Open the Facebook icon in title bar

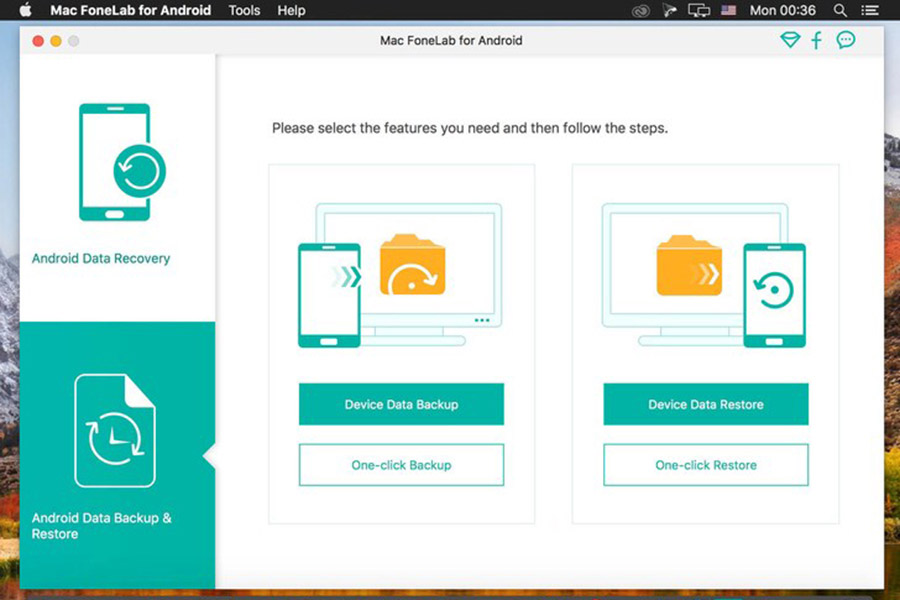816,40
